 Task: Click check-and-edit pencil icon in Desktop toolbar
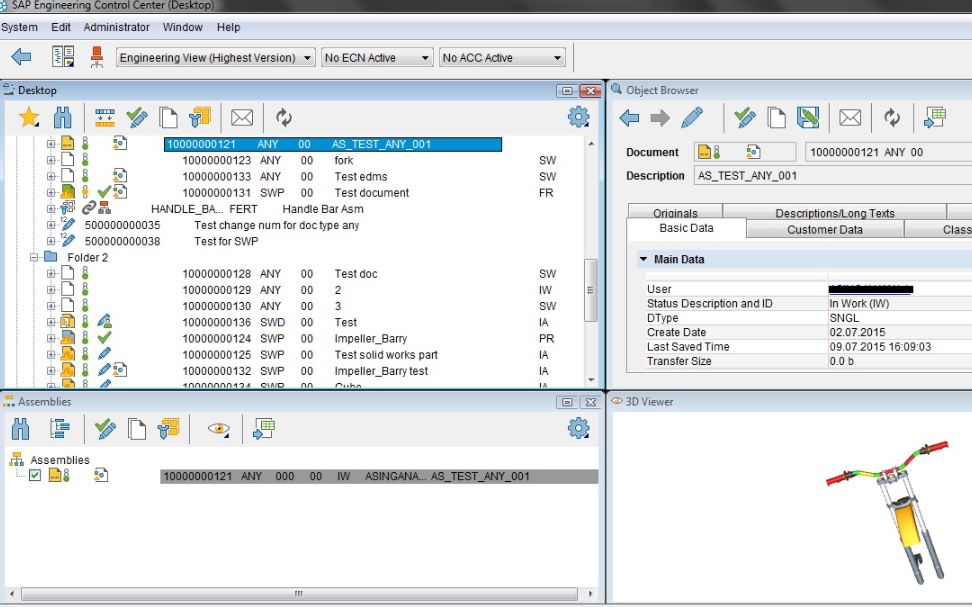136,117
